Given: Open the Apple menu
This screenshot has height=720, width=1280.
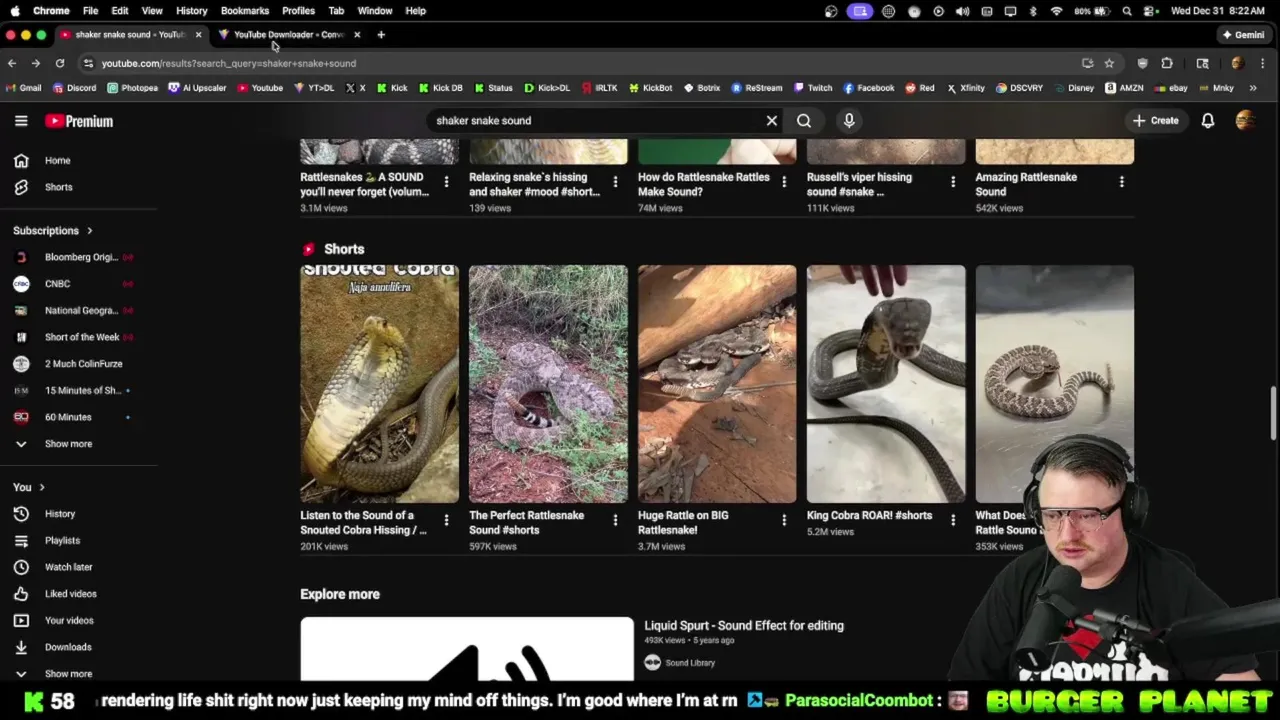Looking at the screenshot, I should [15, 11].
